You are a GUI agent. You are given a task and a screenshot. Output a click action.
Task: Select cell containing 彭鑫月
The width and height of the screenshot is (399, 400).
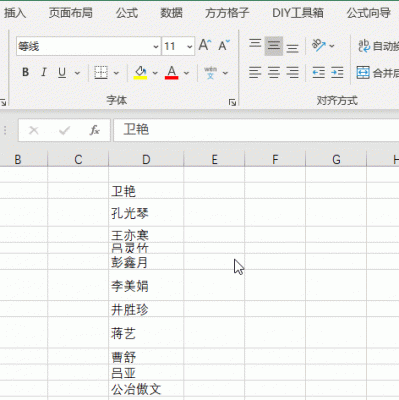146,262
